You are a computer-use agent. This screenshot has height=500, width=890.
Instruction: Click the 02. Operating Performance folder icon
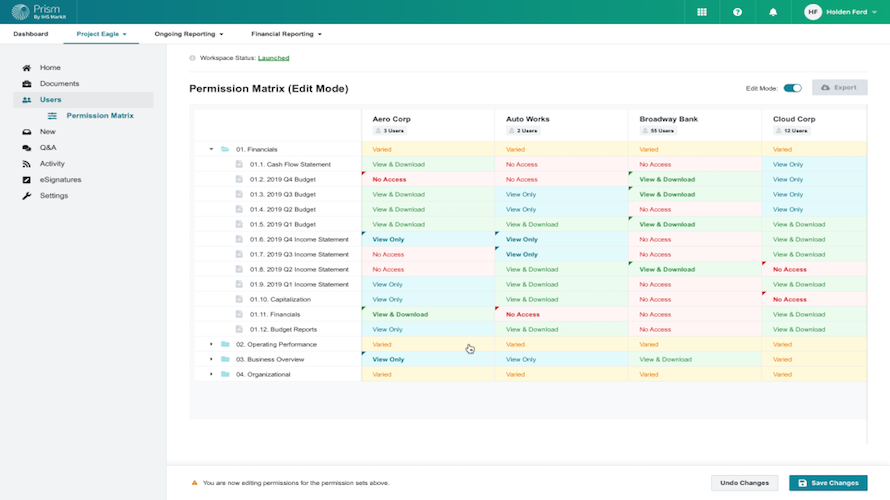point(225,344)
